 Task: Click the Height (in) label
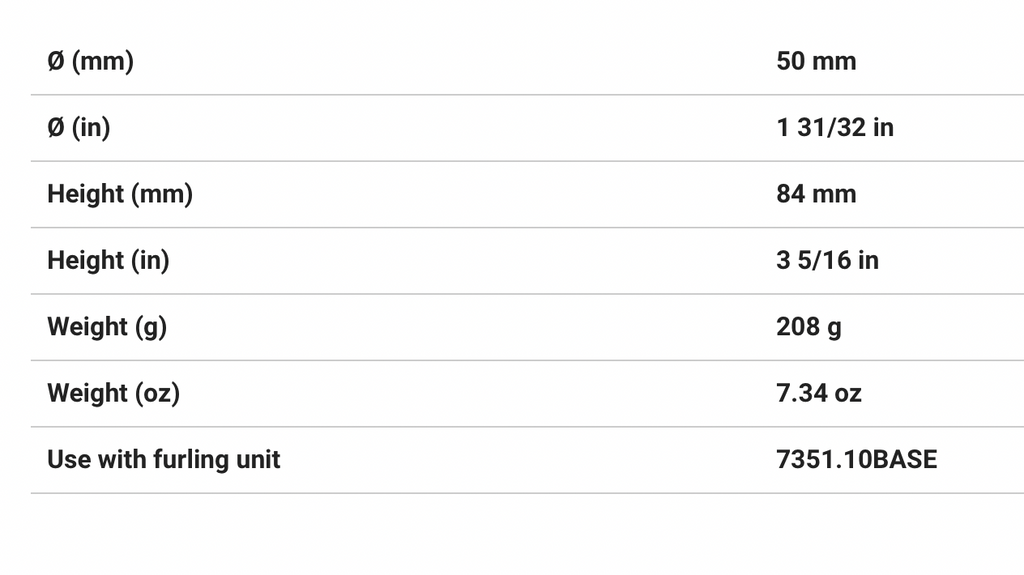click(x=108, y=260)
